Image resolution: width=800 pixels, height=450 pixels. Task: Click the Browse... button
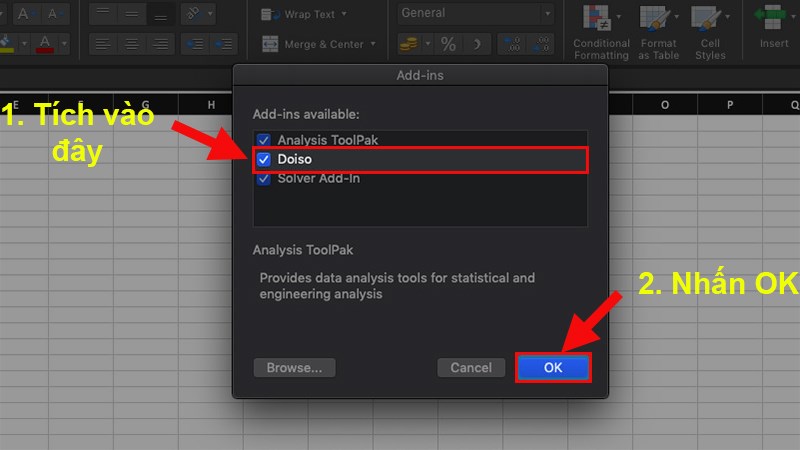tap(294, 367)
